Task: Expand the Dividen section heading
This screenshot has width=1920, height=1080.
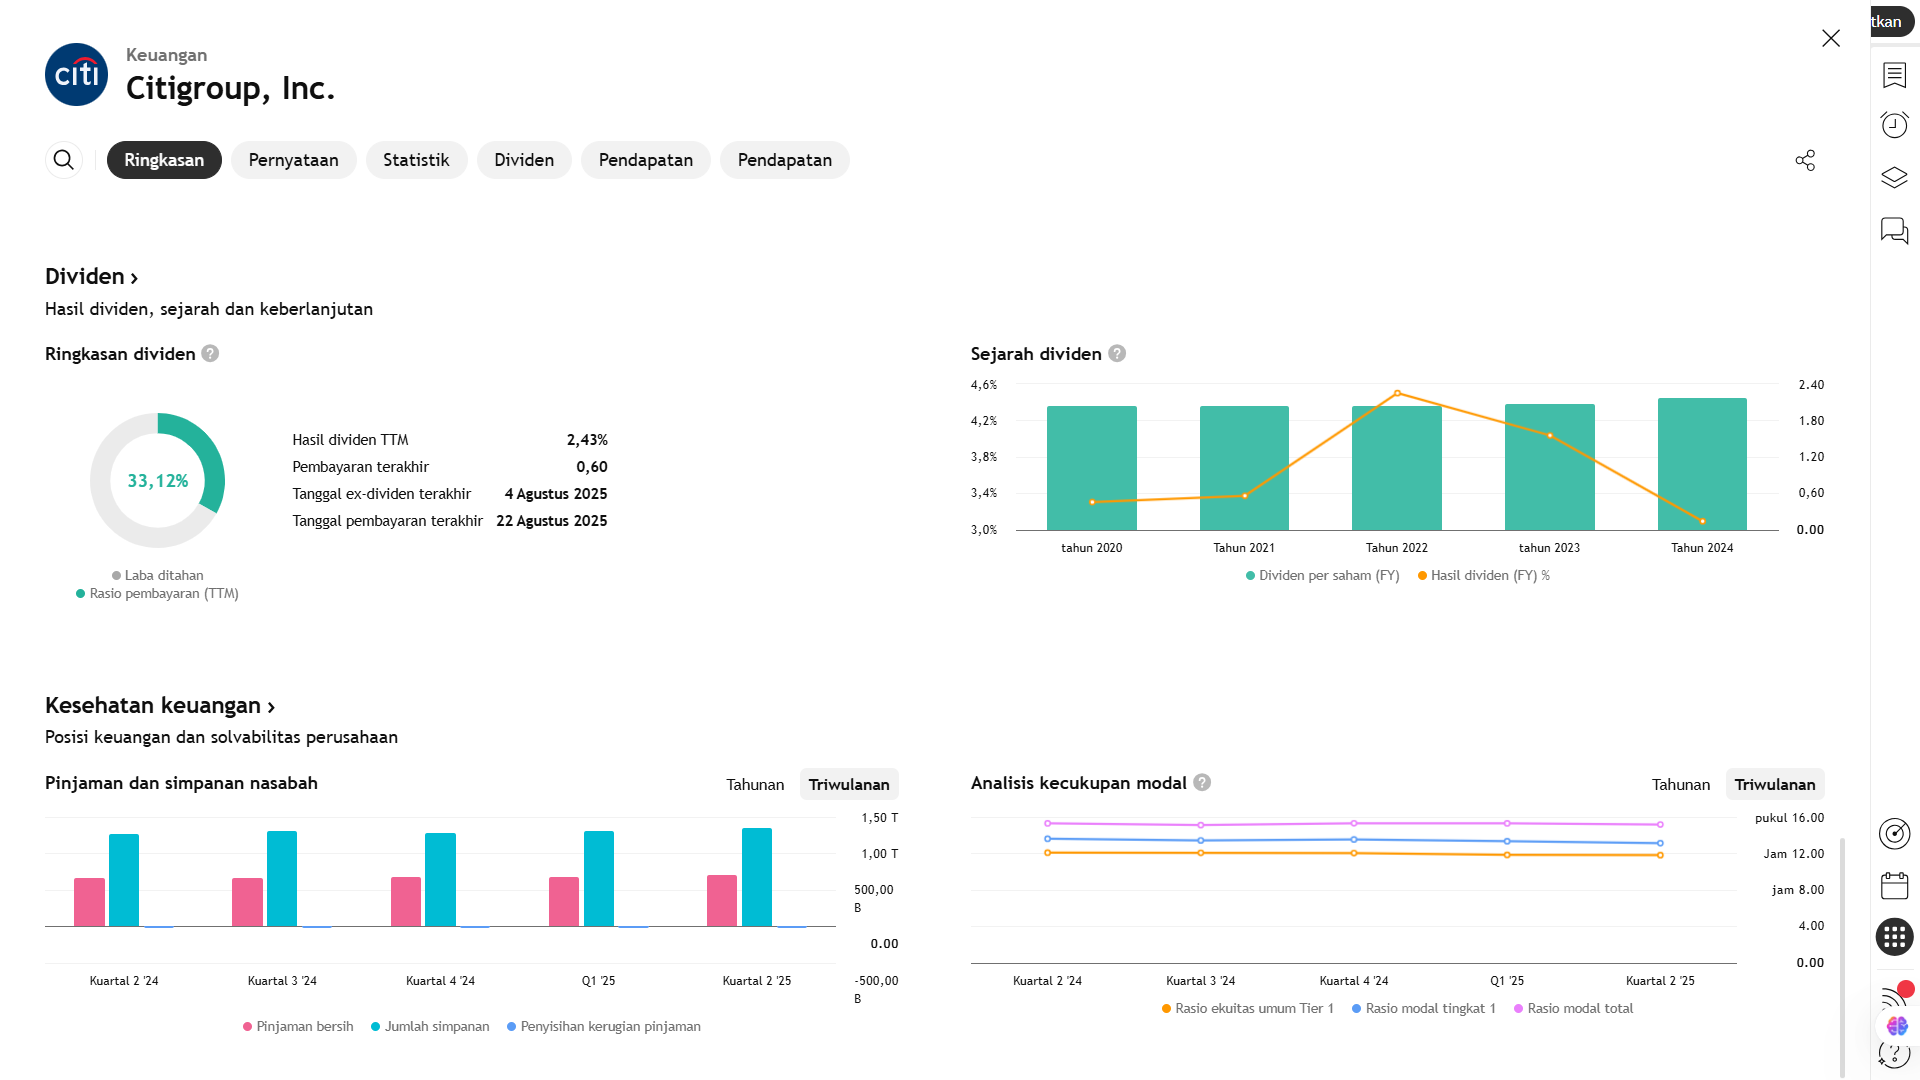Action: [x=91, y=277]
